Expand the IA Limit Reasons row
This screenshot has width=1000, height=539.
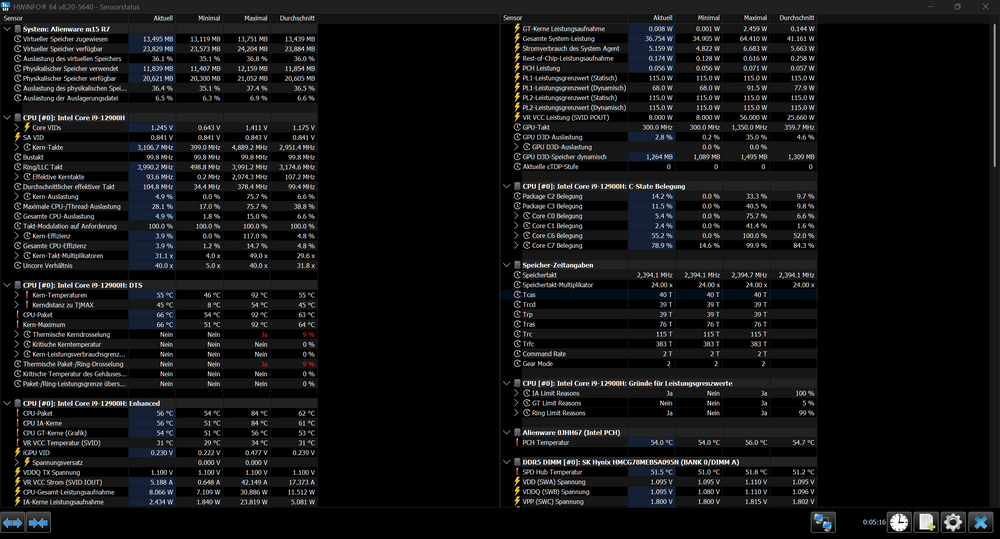tap(516, 393)
